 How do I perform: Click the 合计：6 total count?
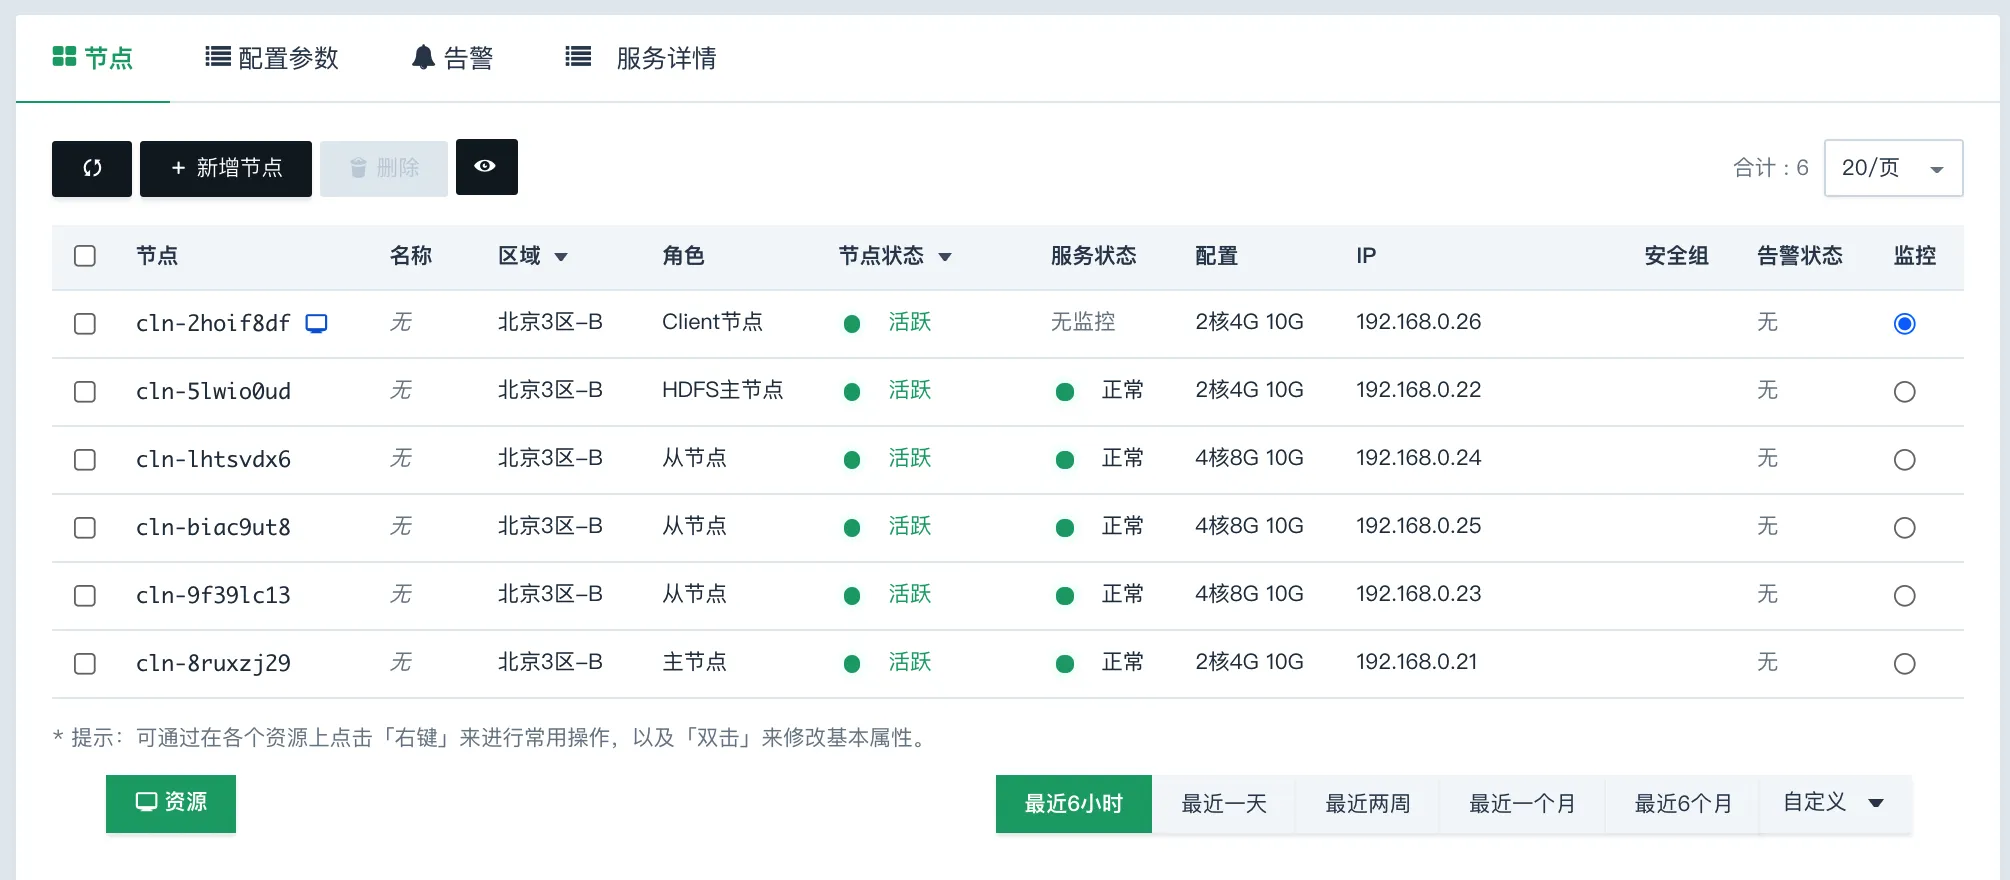click(x=1770, y=168)
